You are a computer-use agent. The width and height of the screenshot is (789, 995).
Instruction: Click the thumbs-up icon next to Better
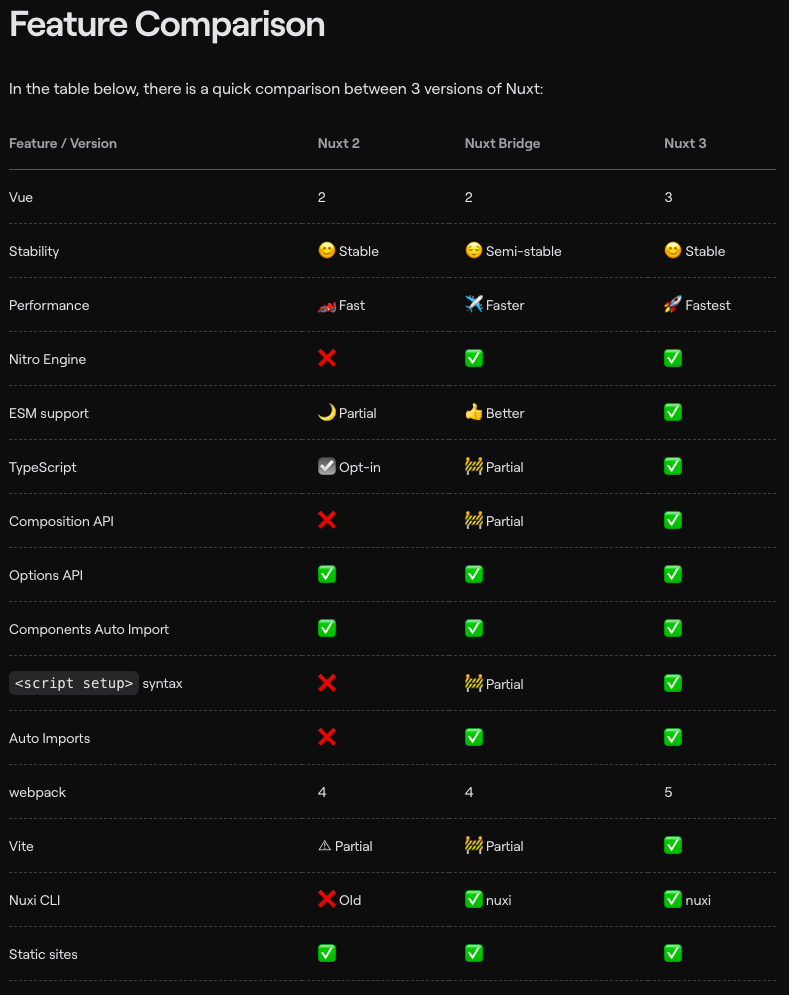tap(474, 412)
